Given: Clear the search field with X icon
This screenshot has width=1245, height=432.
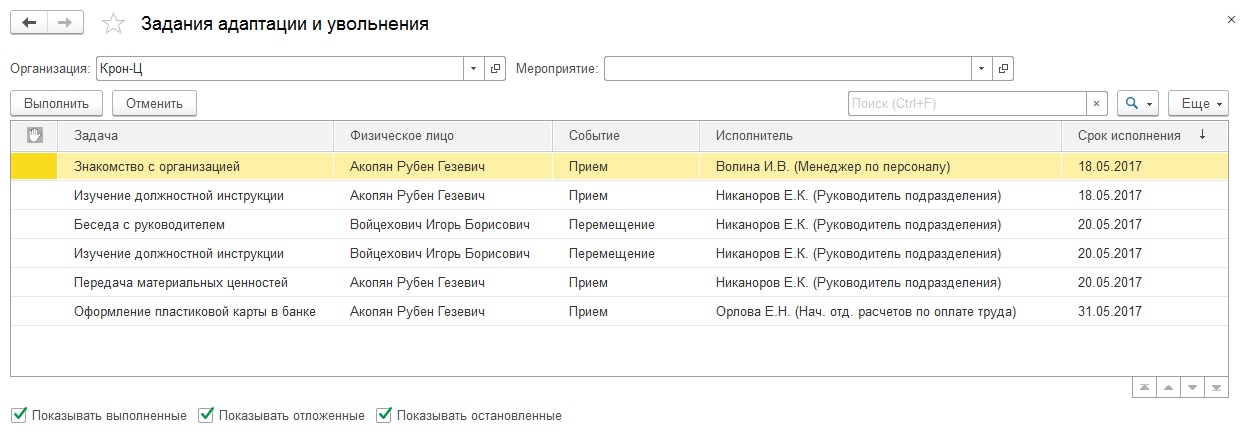Looking at the screenshot, I should (1097, 103).
